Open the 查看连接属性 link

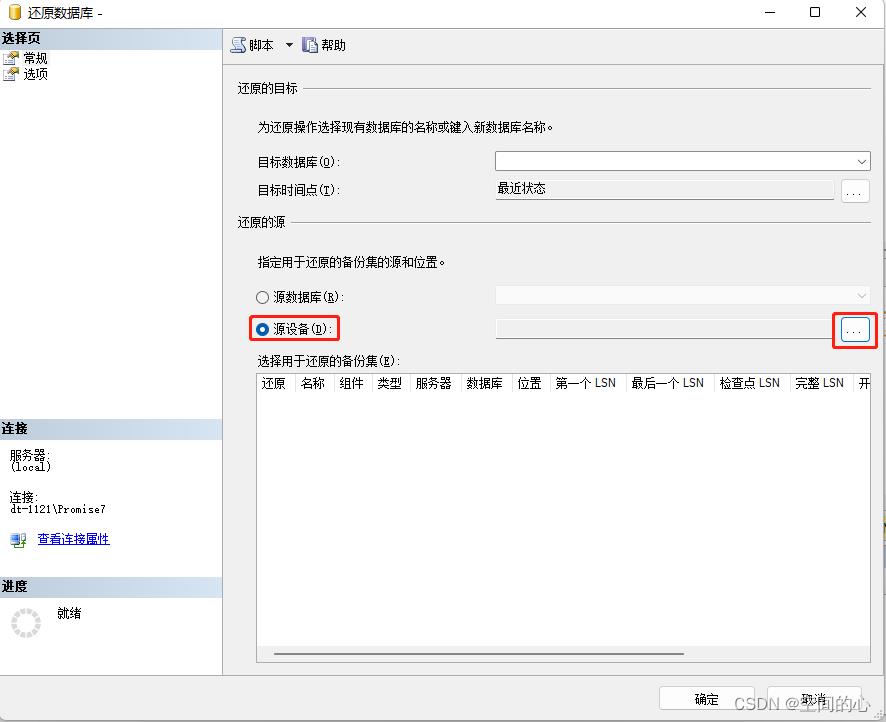pyautogui.click(x=73, y=539)
